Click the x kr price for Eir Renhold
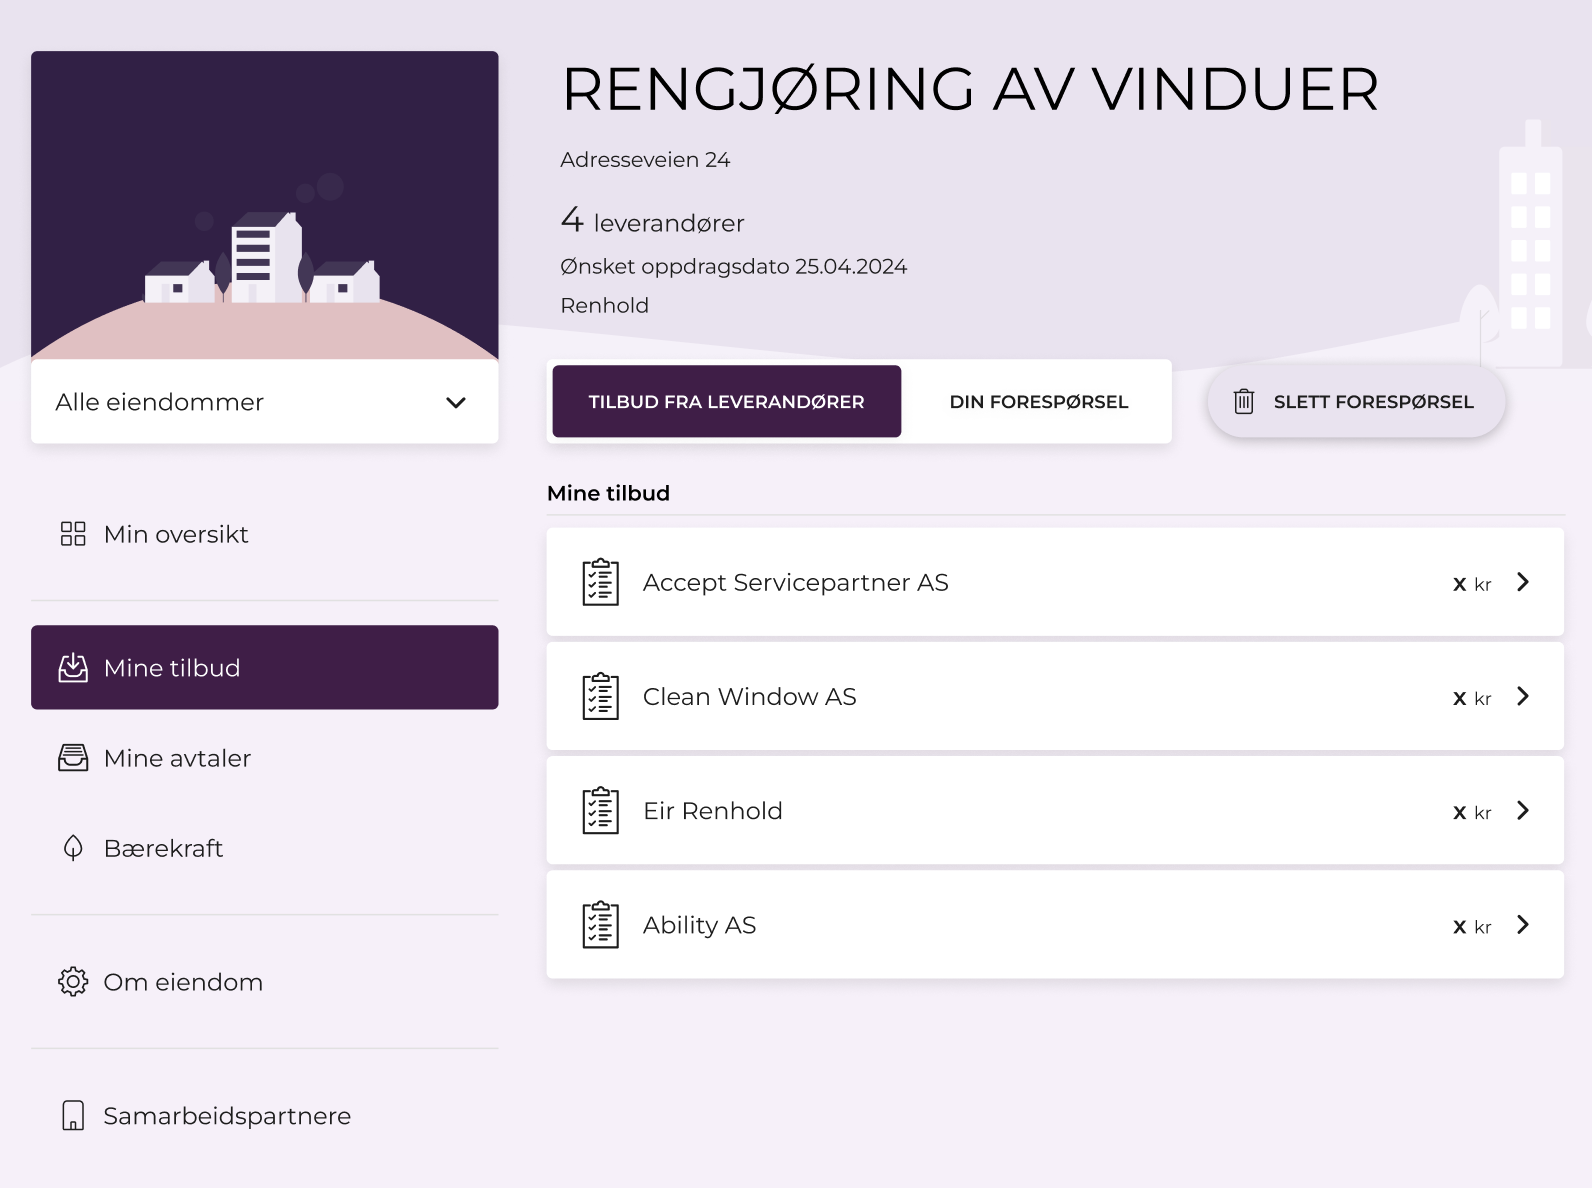Image resolution: width=1592 pixels, height=1188 pixels. [1472, 812]
